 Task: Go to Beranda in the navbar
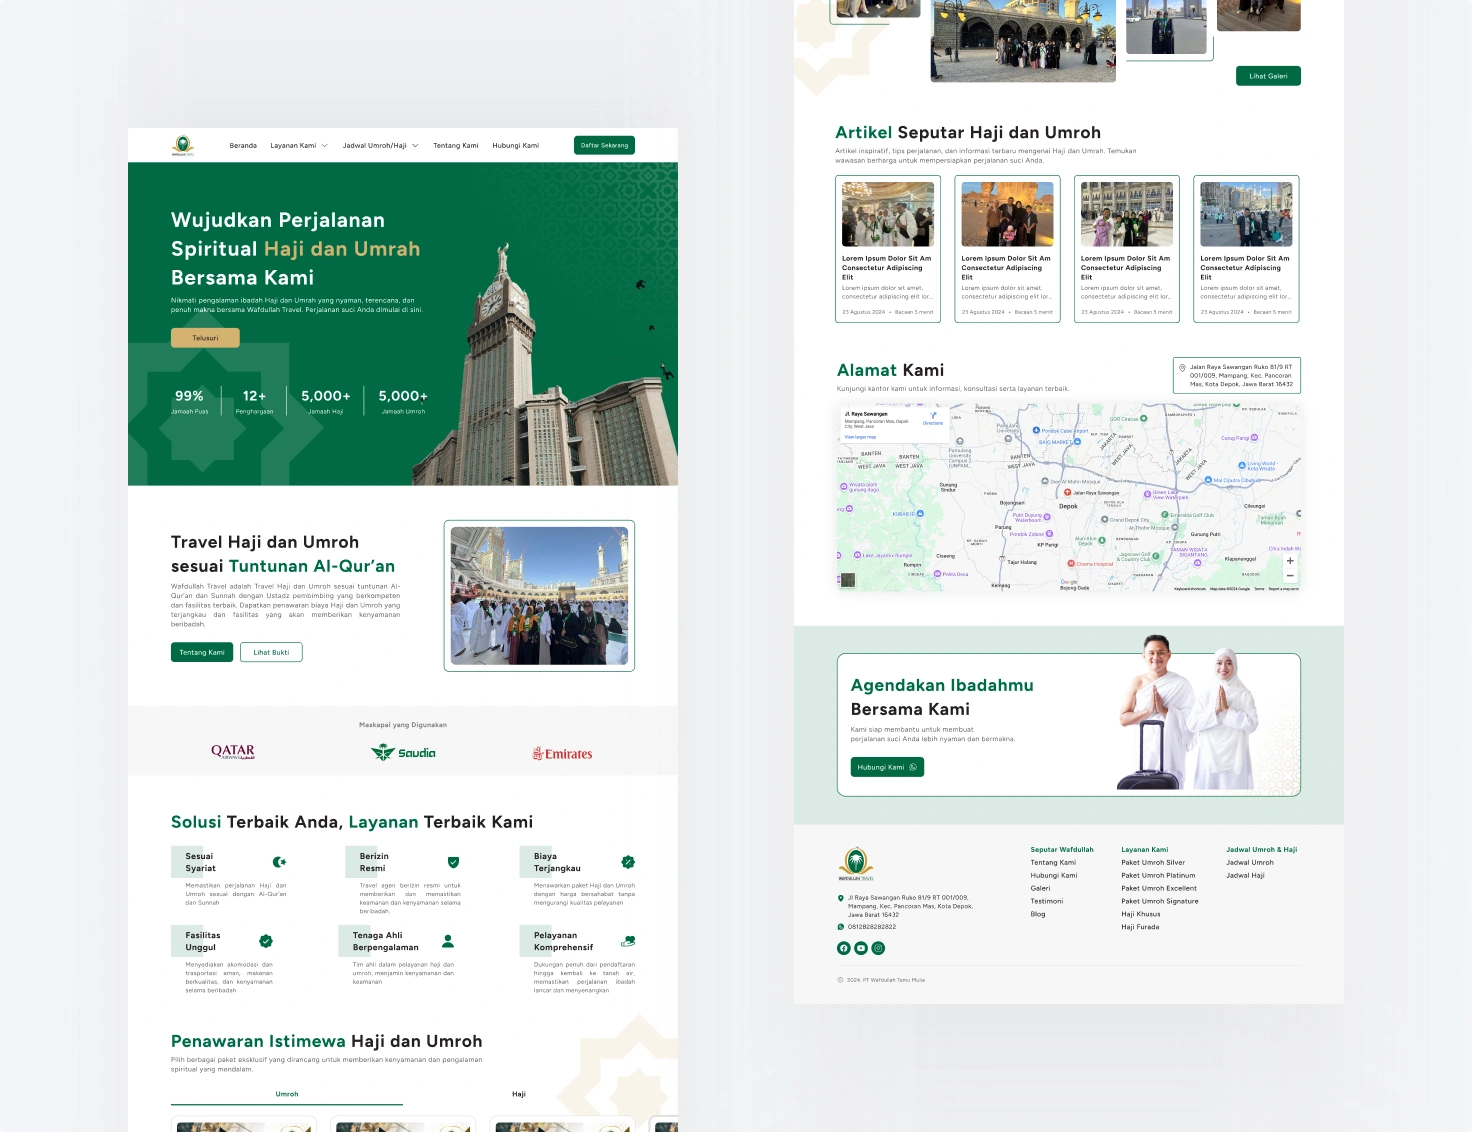click(243, 146)
